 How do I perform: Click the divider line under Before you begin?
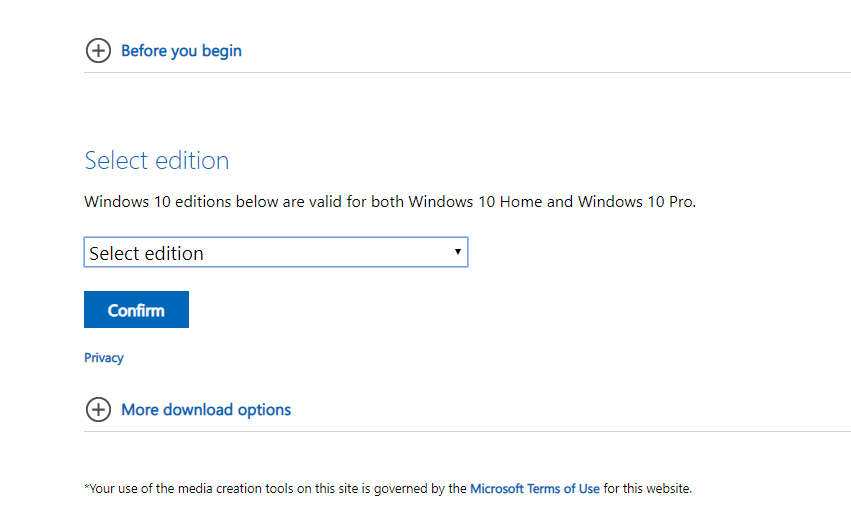pos(467,72)
